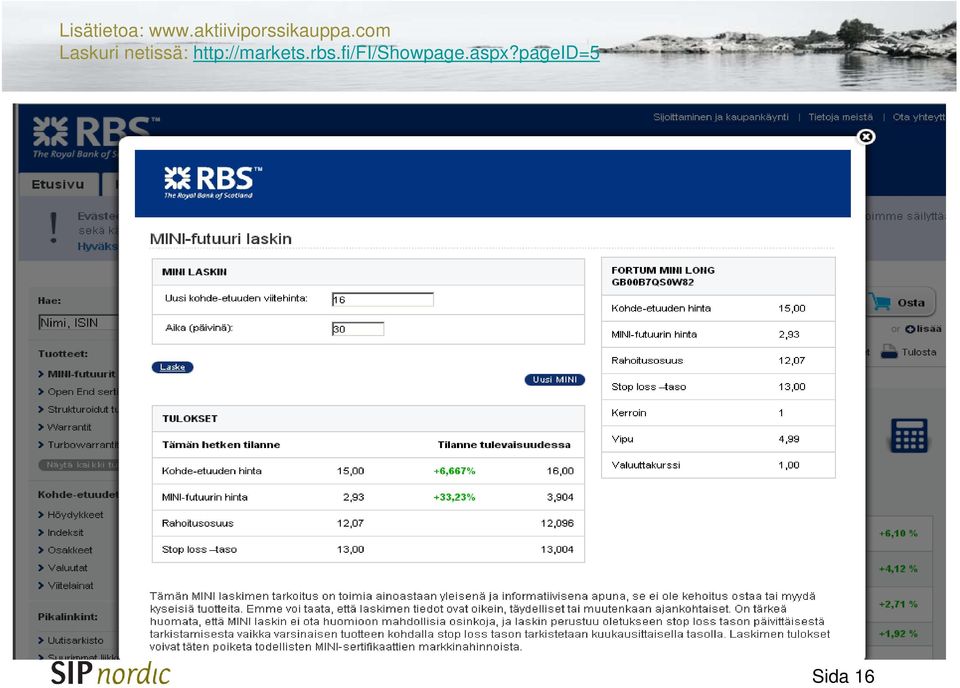Open the Ota yhteyttä menu item
The height and width of the screenshot is (688, 960).
point(919,117)
